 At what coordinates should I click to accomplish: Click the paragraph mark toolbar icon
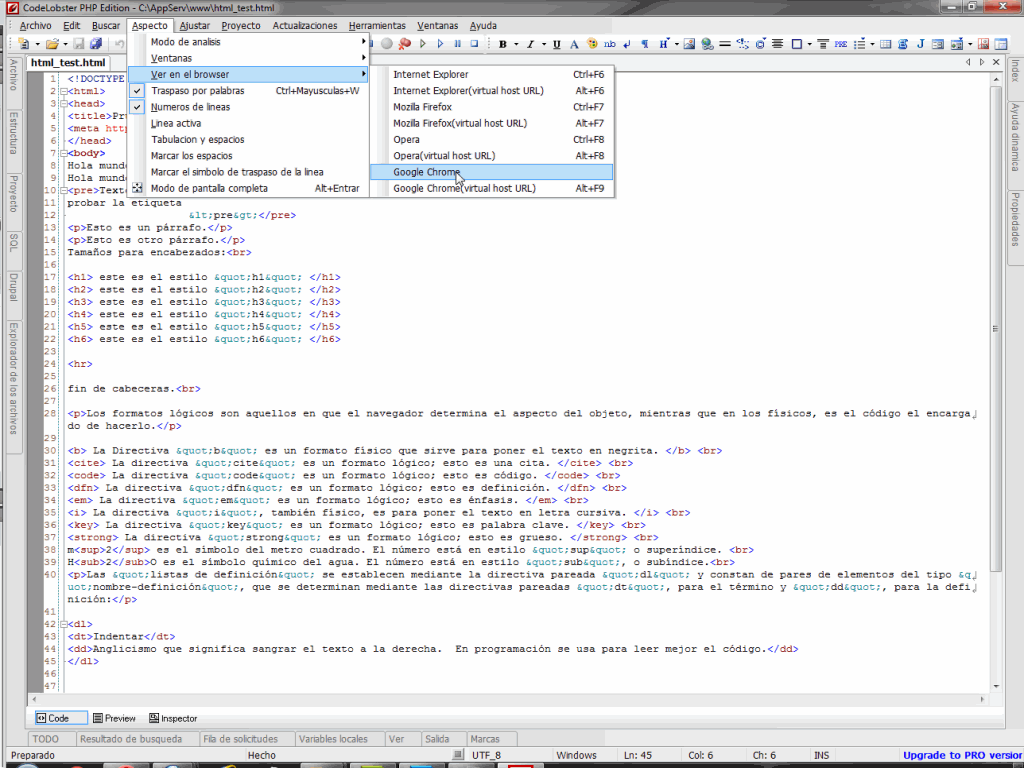coord(645,44)
